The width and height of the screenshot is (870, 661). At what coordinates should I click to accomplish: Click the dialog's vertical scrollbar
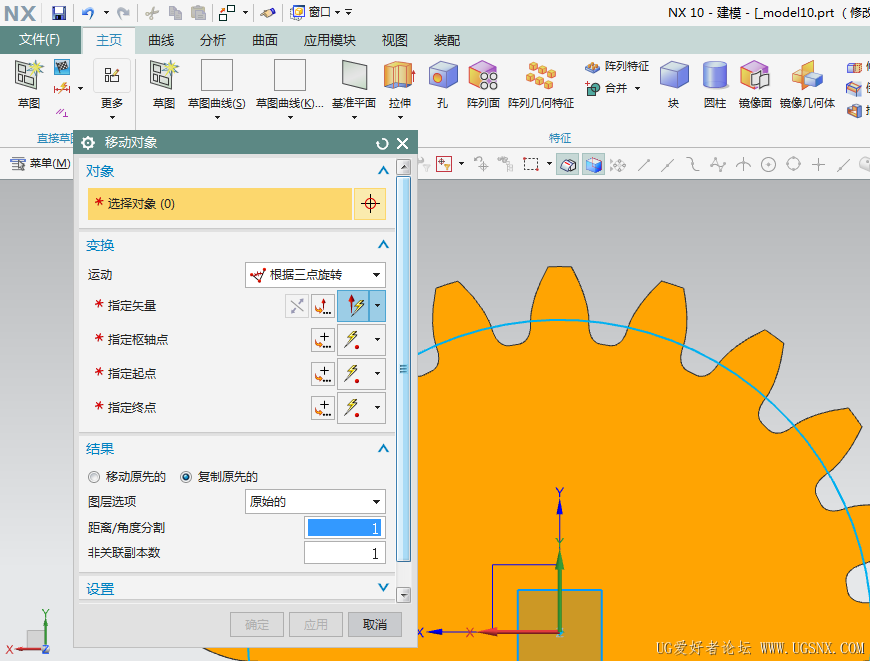404,369
